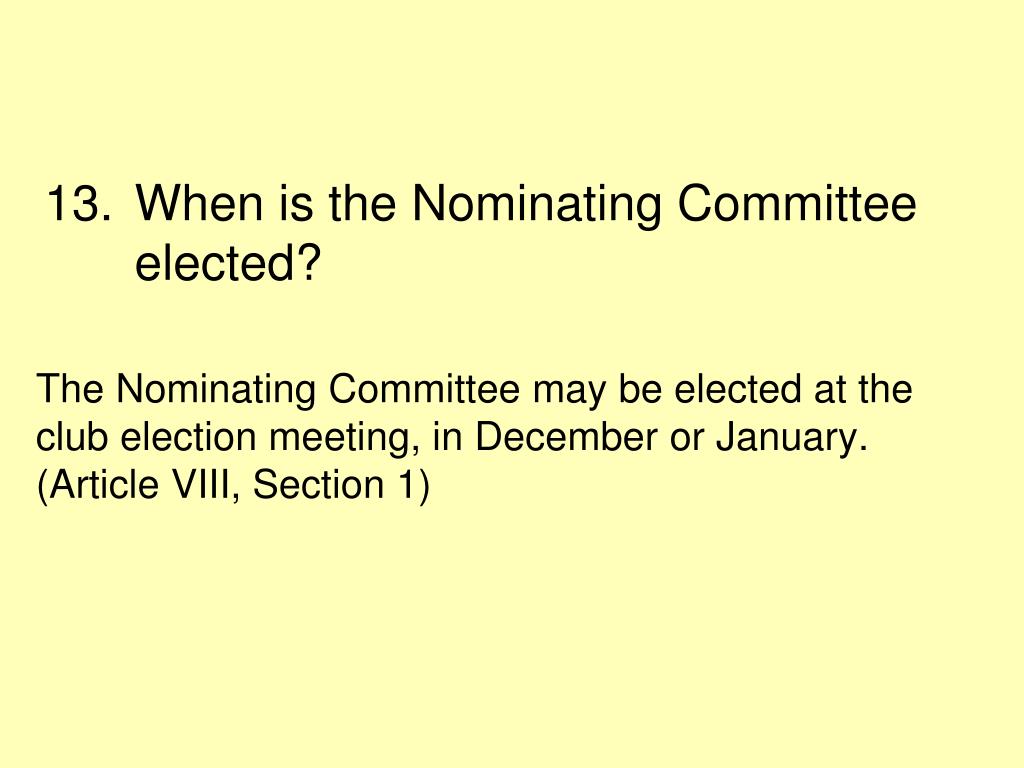Click the word "club" in the answer

tap(71, 436)
